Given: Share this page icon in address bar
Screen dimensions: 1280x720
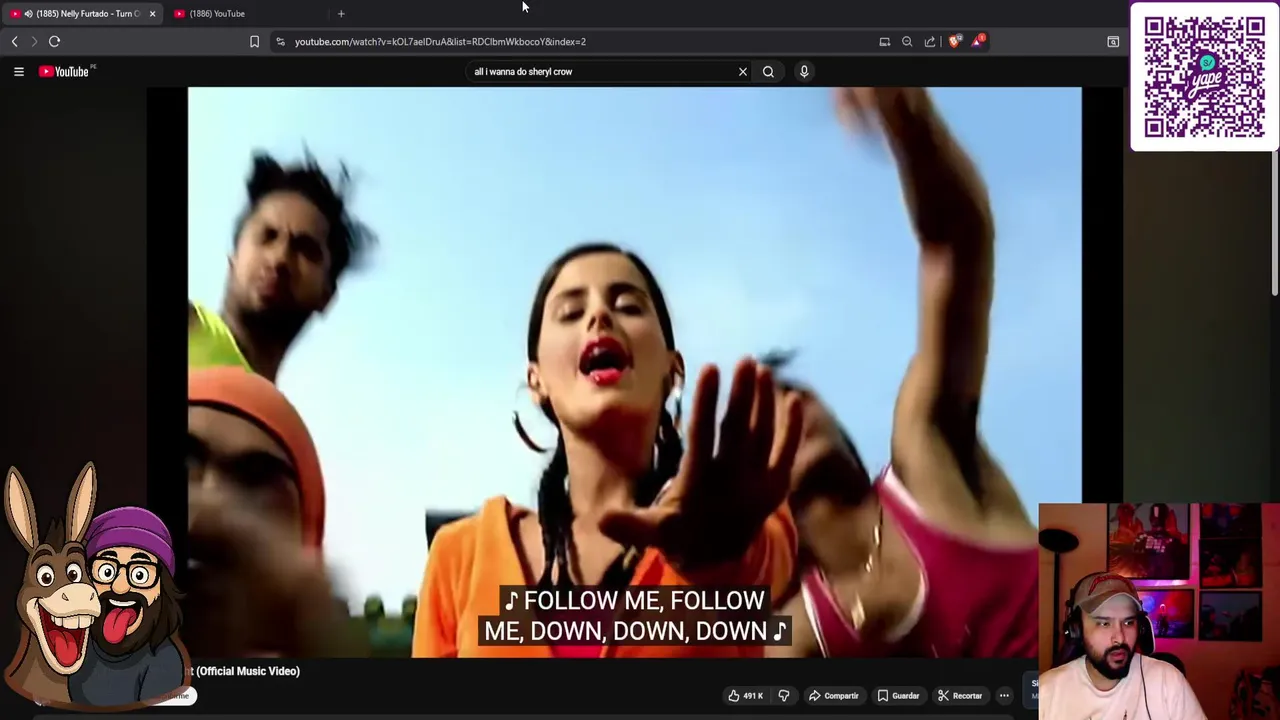Looking at the screenshot, I should [930, 41].
